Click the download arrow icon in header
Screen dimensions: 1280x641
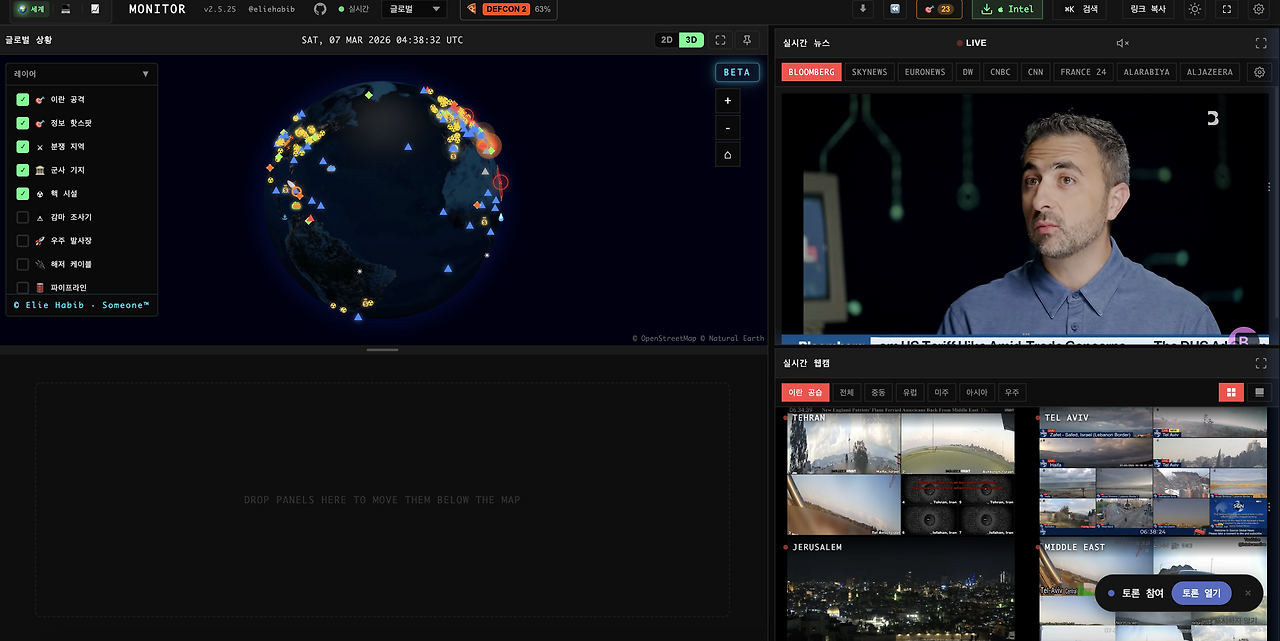[864, 9]
